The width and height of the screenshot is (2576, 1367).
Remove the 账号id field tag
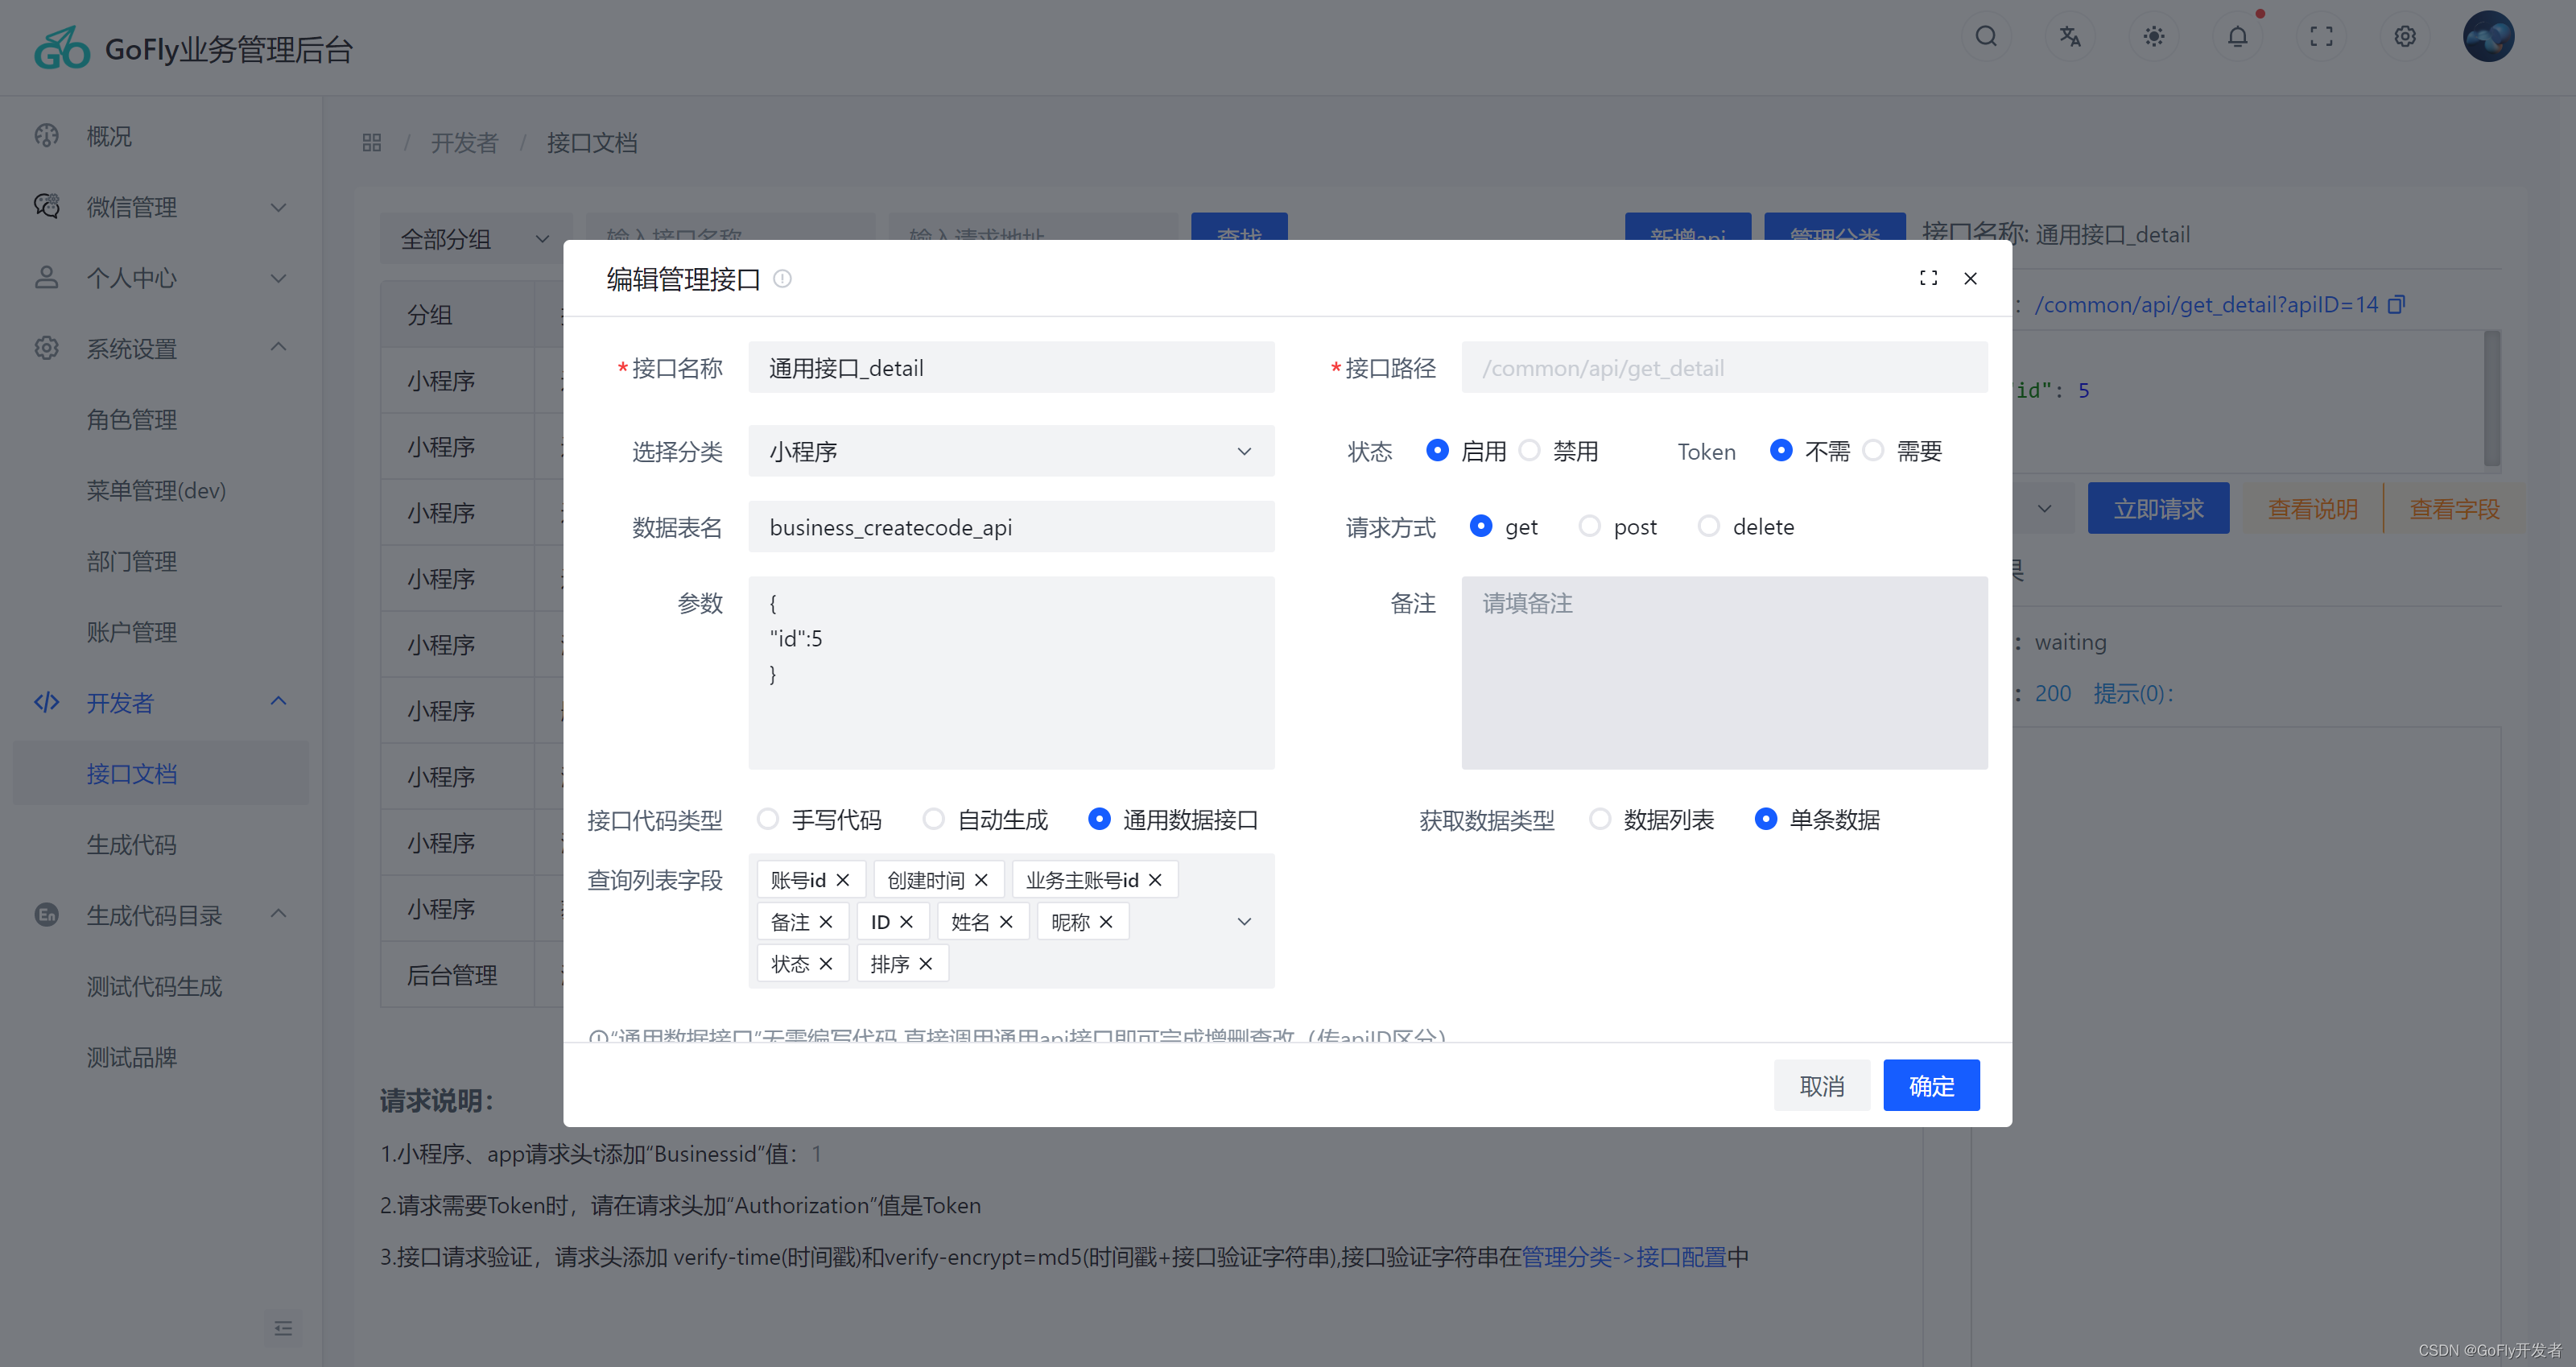point(843,880)
